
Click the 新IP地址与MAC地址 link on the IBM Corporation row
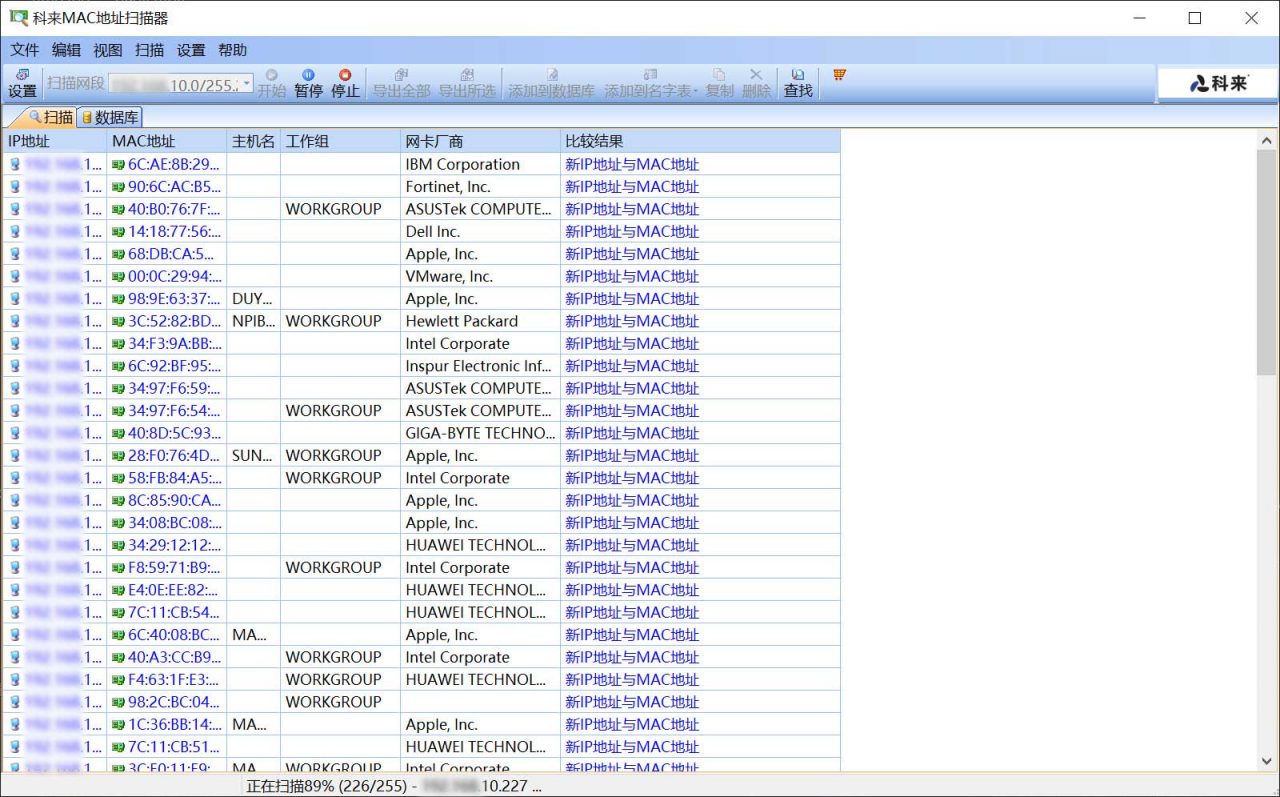tap(632, 164)
